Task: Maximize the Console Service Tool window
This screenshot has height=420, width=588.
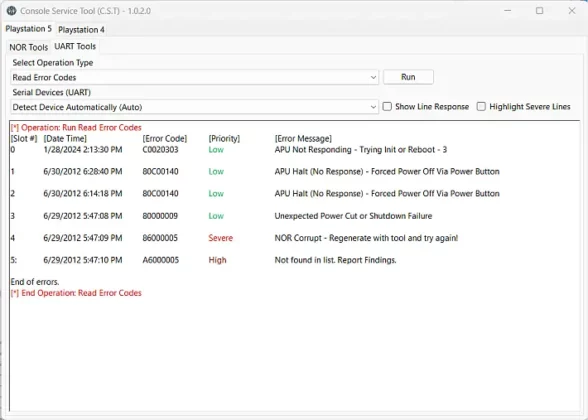Action: click(539, 10)
